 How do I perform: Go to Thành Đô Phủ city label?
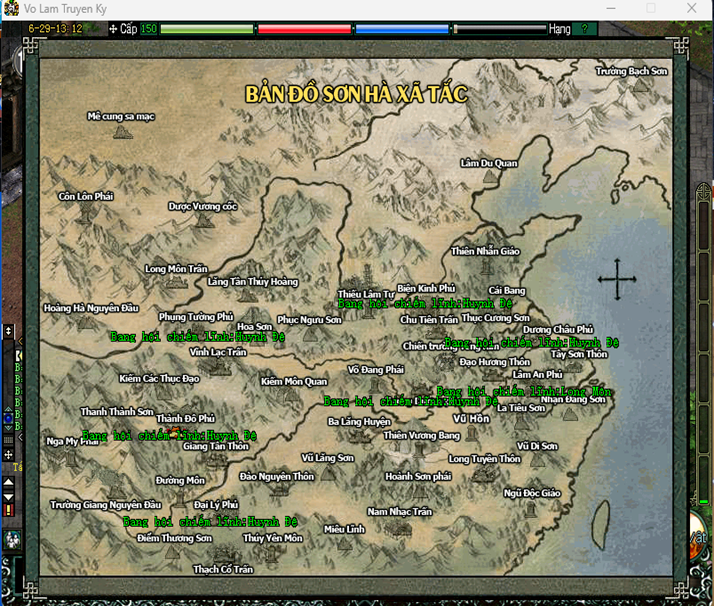(185, 418)
